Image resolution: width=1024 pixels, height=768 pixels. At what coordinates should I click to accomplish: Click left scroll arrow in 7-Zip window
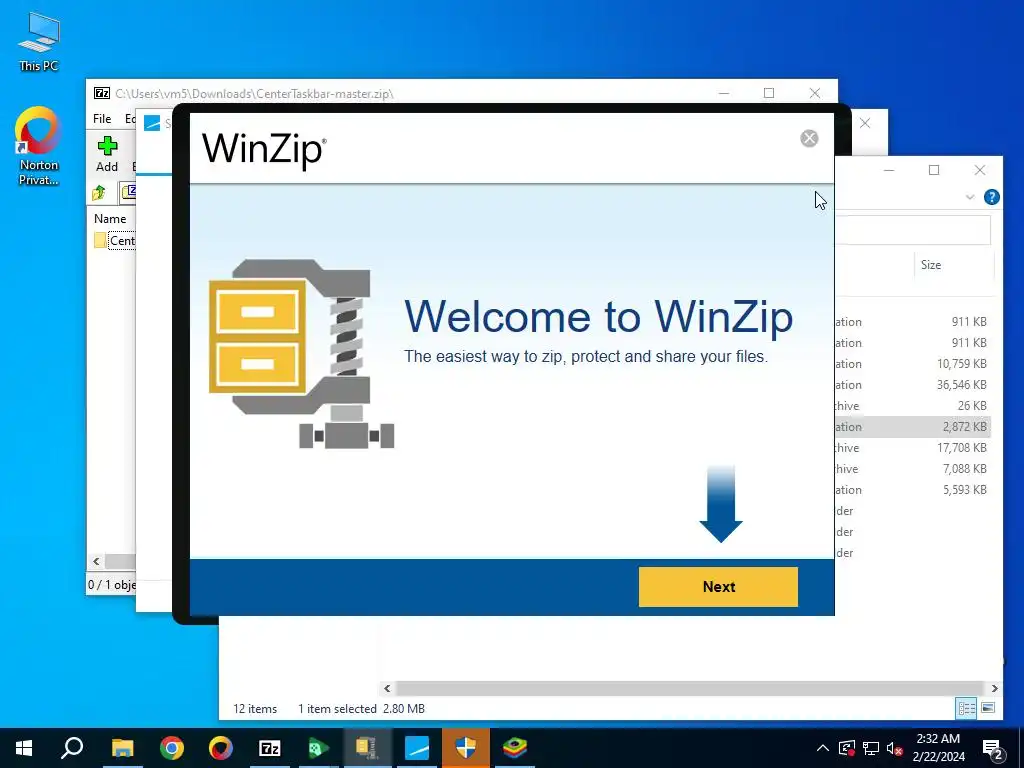[97, 561]
